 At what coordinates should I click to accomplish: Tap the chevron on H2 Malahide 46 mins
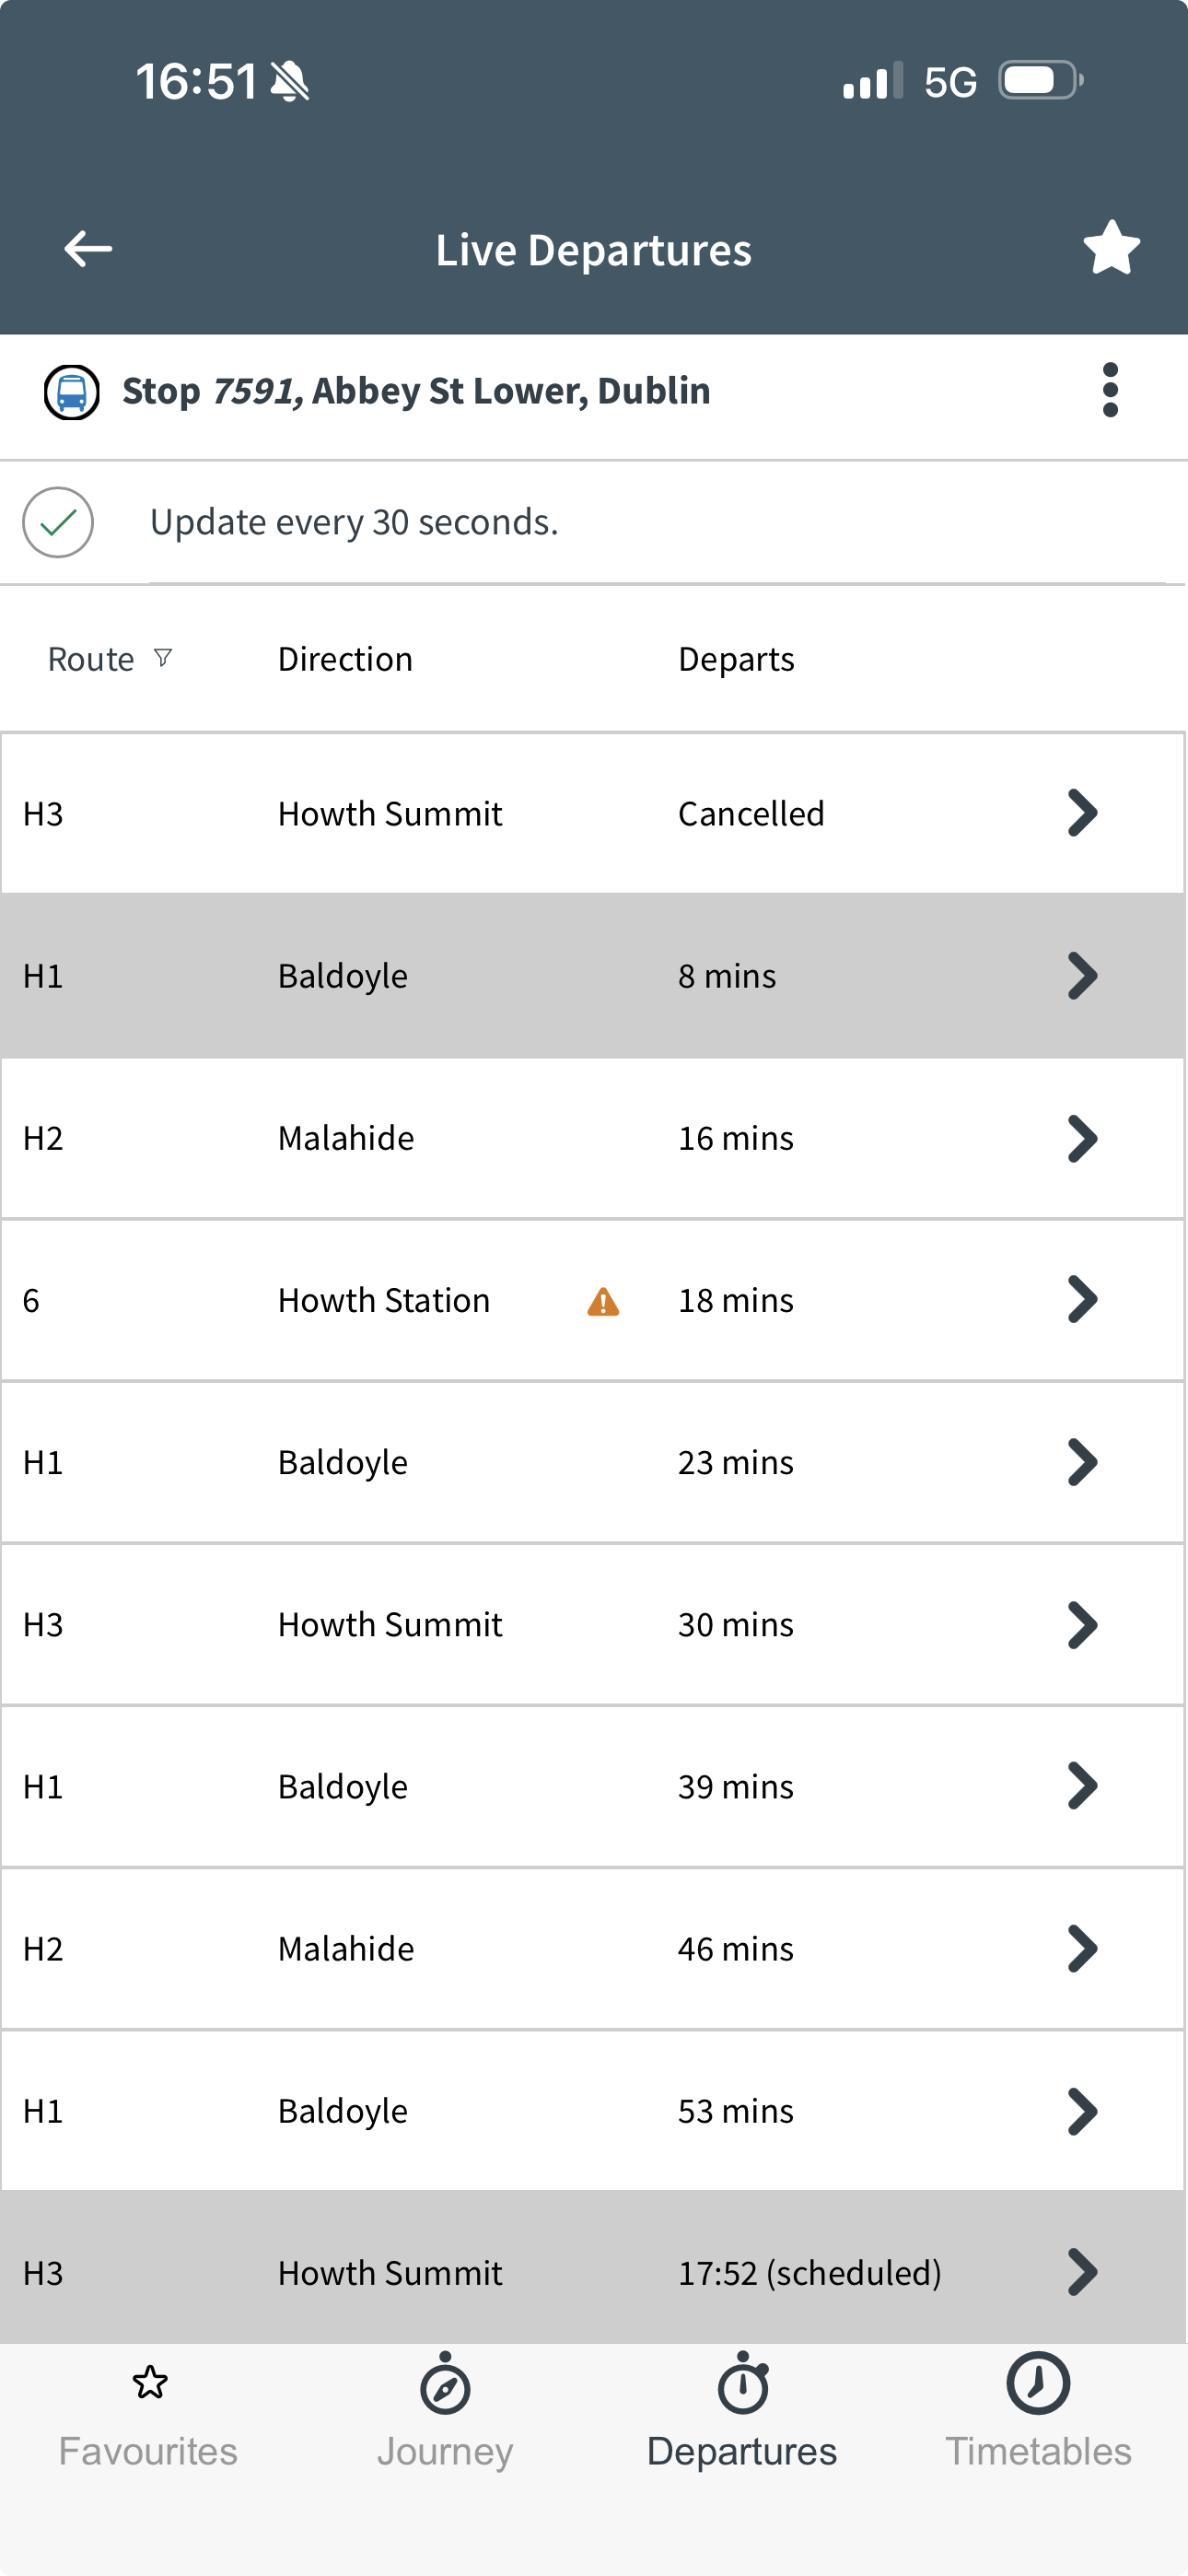pos(1082,1949)
